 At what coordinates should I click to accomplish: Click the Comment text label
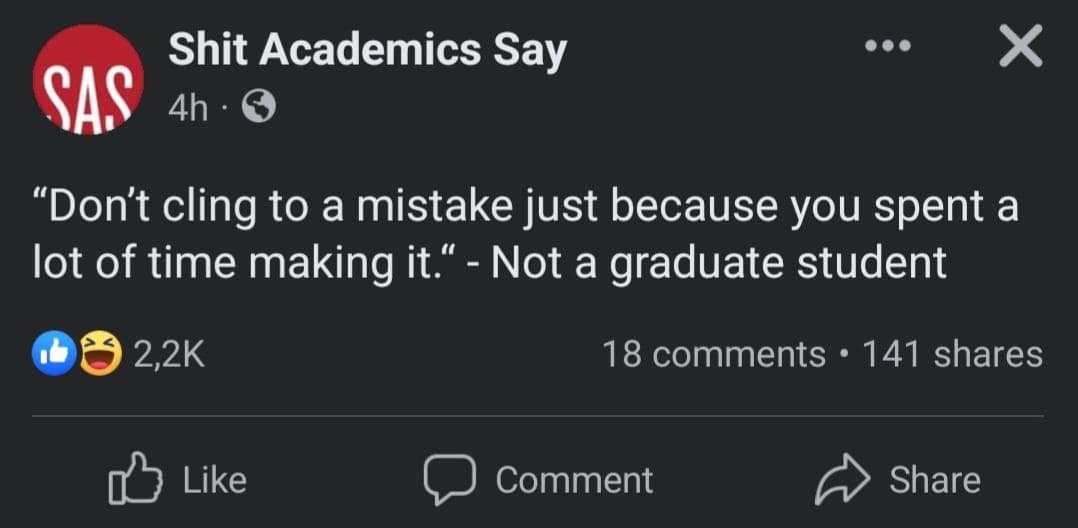pos(574,480)
